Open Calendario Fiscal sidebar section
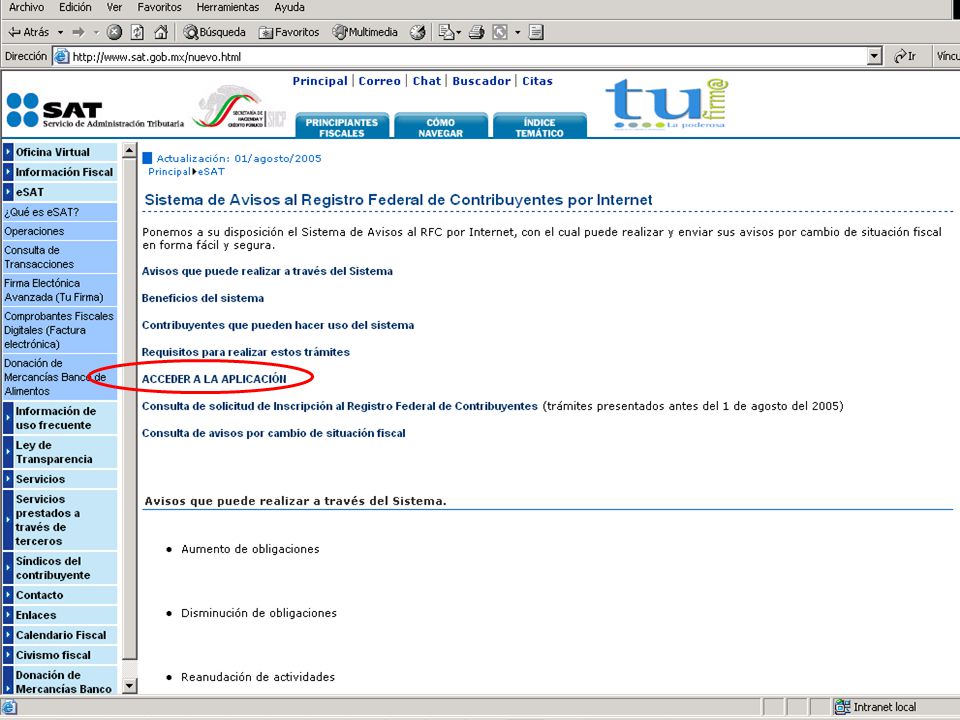This screenshot has width=960, height=720. [x=60, y=635]
